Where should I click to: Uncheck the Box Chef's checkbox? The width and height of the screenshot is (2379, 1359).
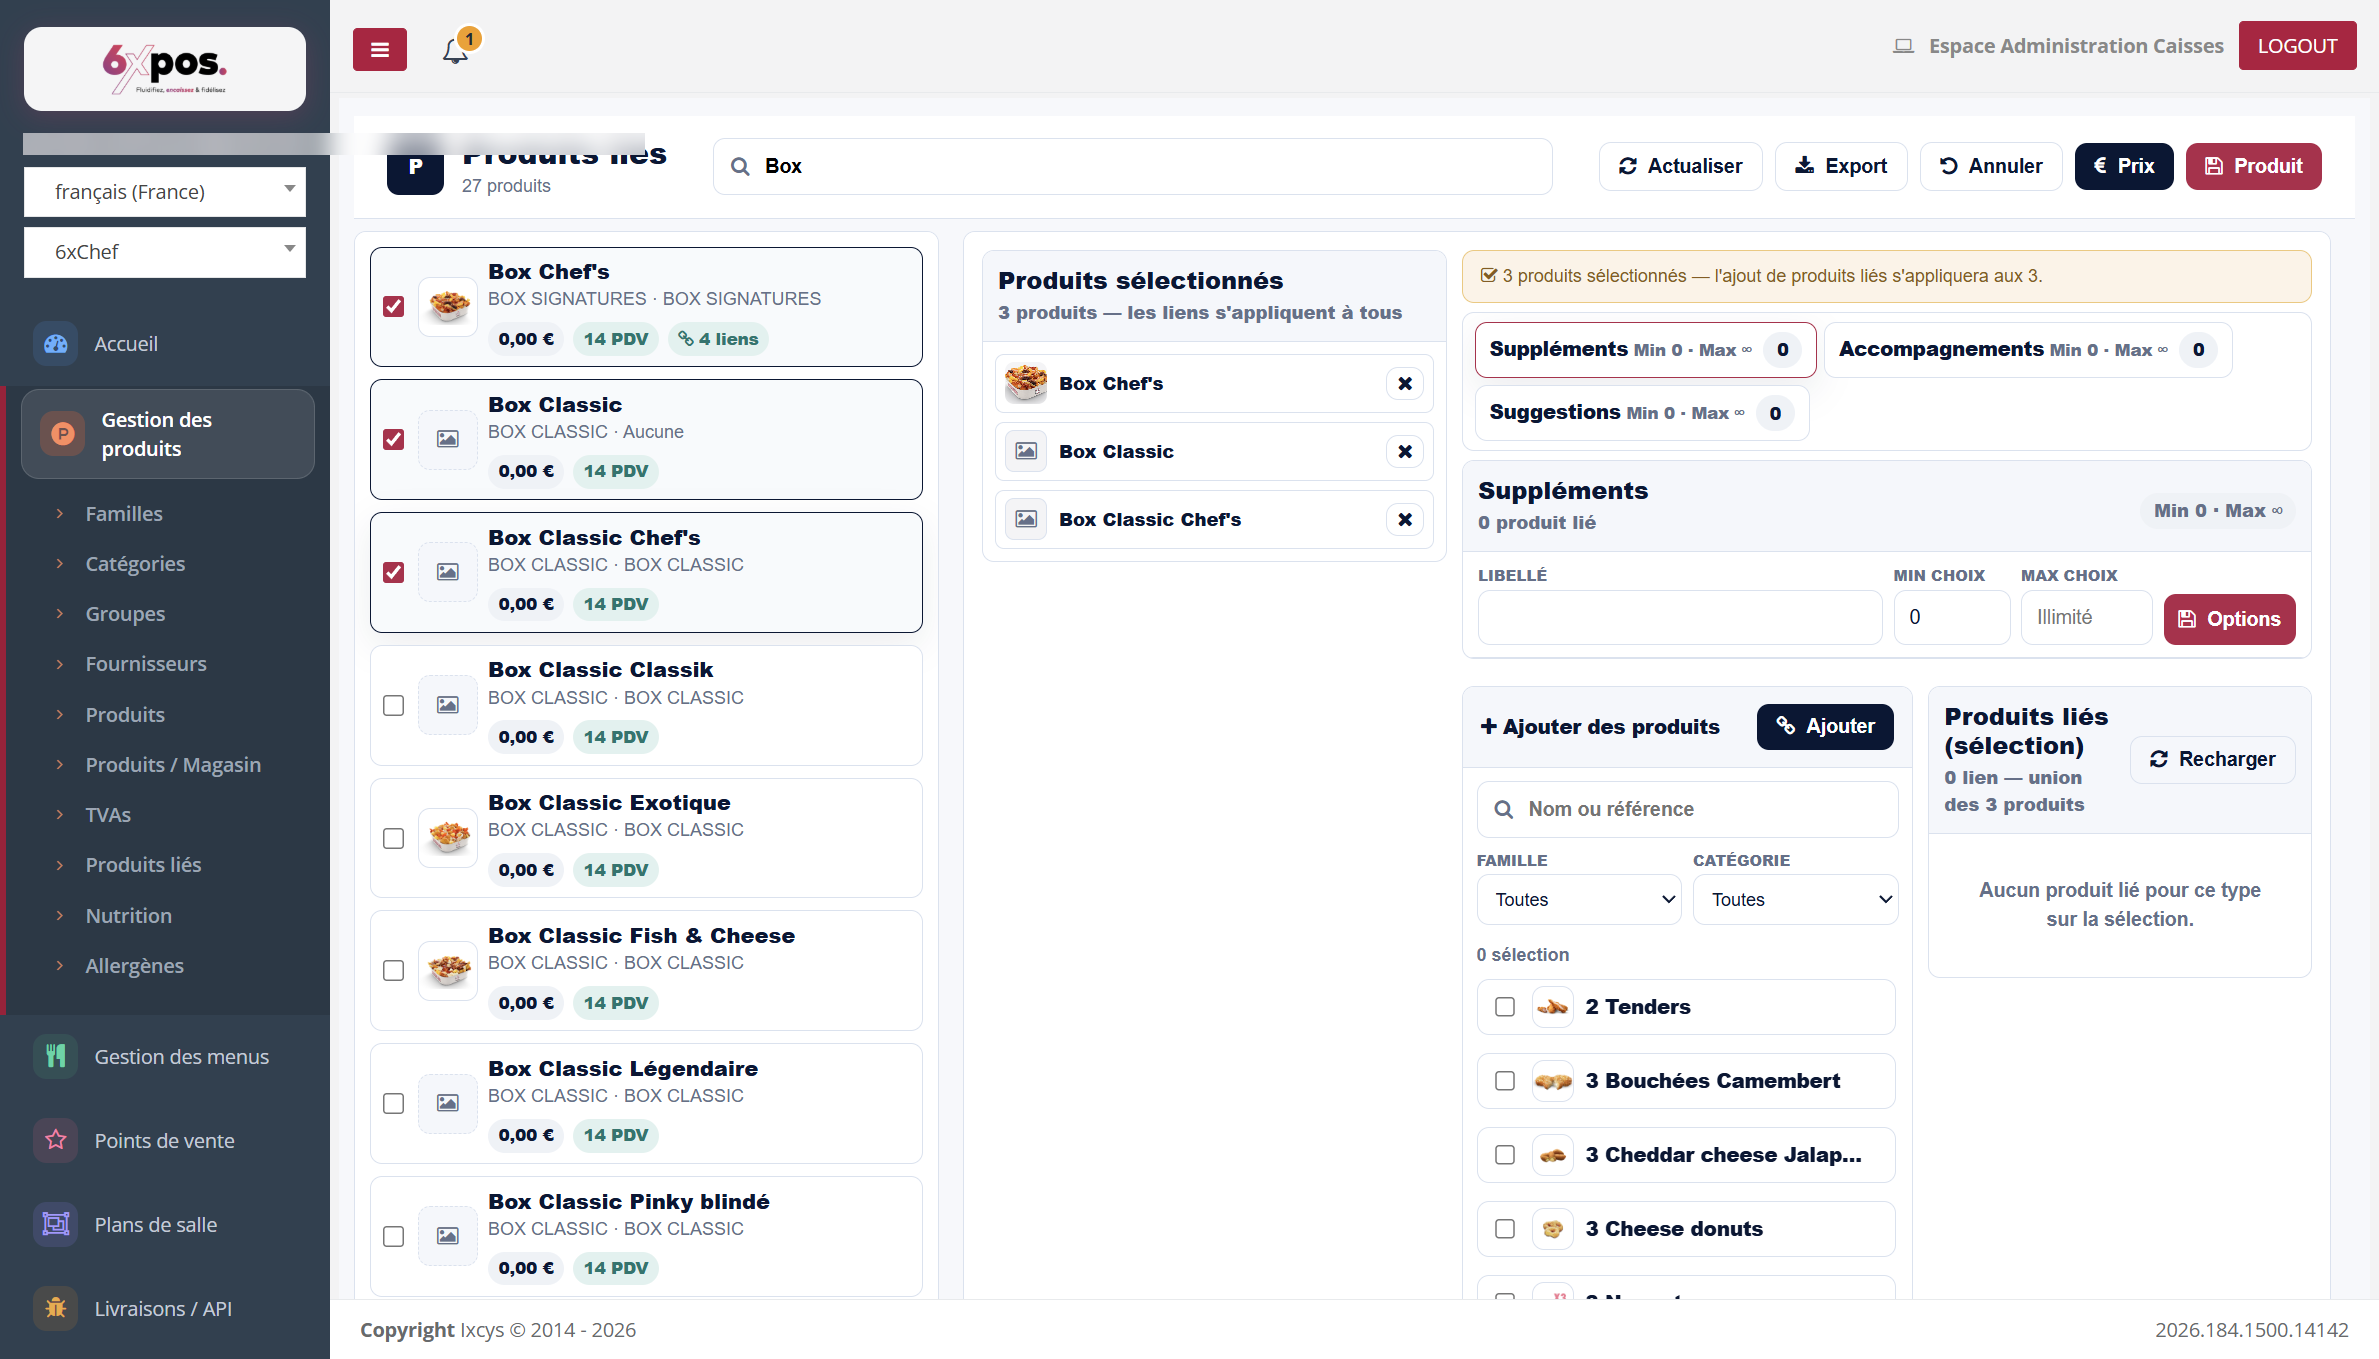point(394,307)
